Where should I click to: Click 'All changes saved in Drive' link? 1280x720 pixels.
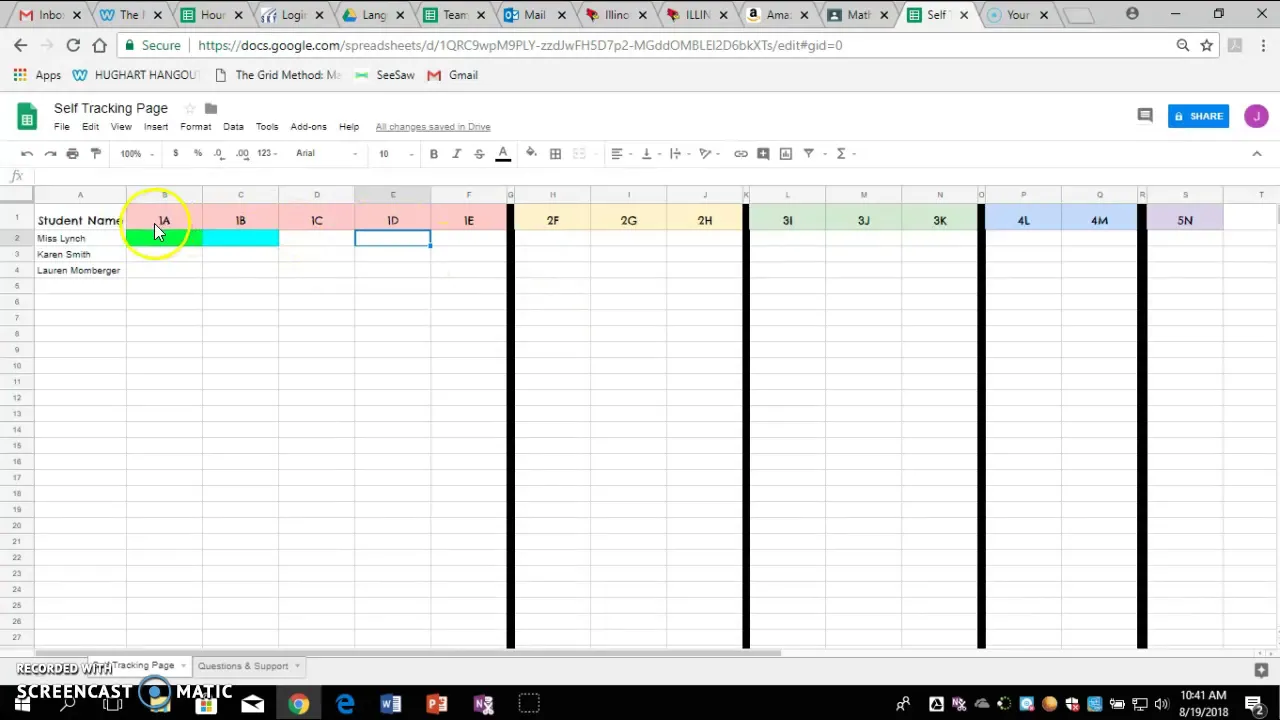coord(433,127)
